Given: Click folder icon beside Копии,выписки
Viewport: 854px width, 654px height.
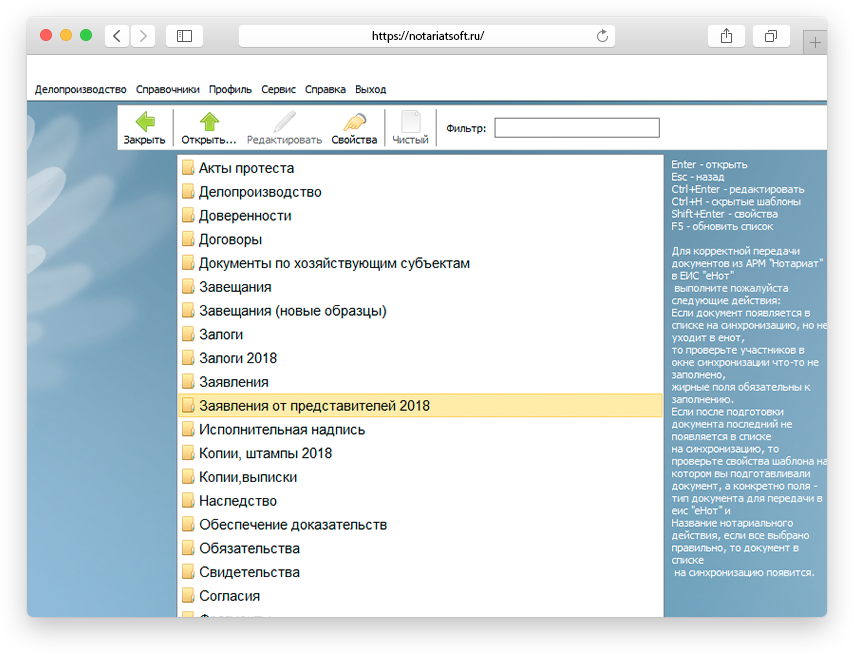Looking at the screenshot, I should tap(188, 477).
